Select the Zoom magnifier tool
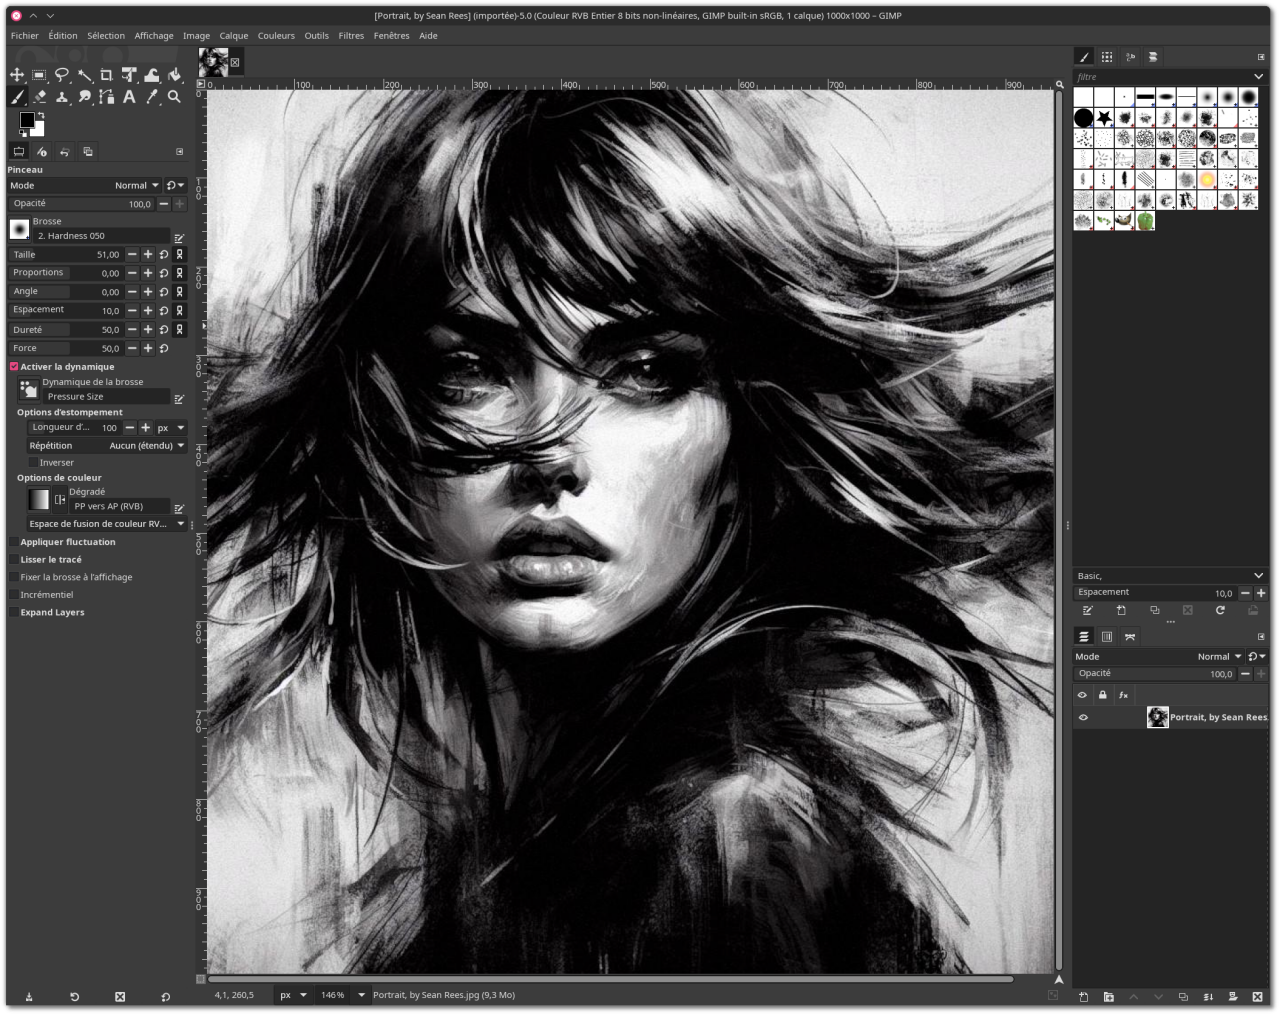 coord(174,97)
